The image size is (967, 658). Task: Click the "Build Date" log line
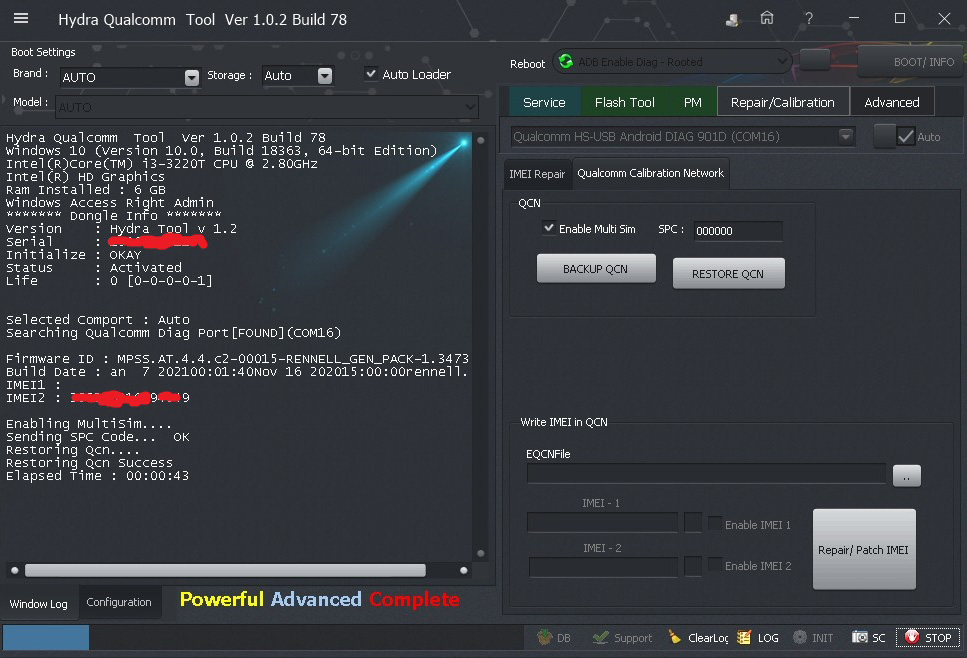[x=237, y=371]
